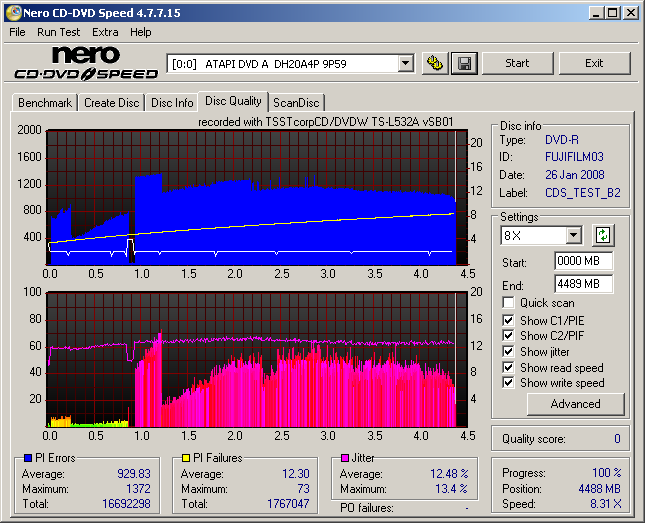Open the Advanced settings button

[x=575, y=404]
